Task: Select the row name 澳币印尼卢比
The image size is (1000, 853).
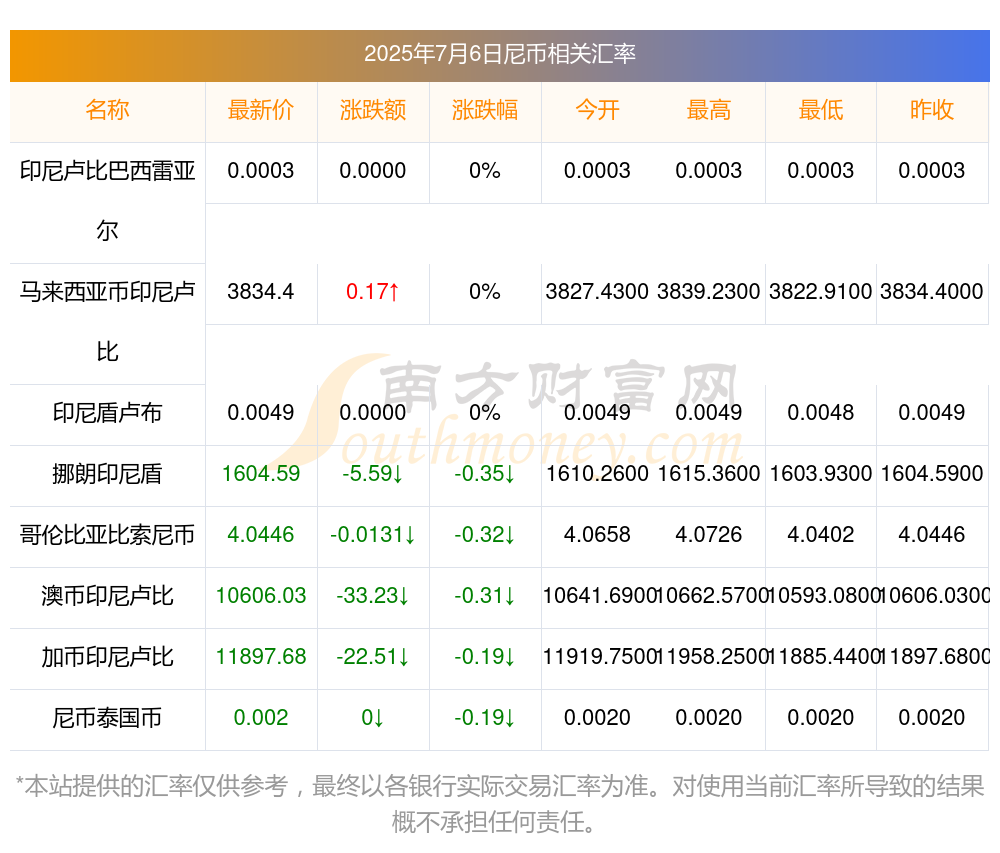Action: pos(107,596)
